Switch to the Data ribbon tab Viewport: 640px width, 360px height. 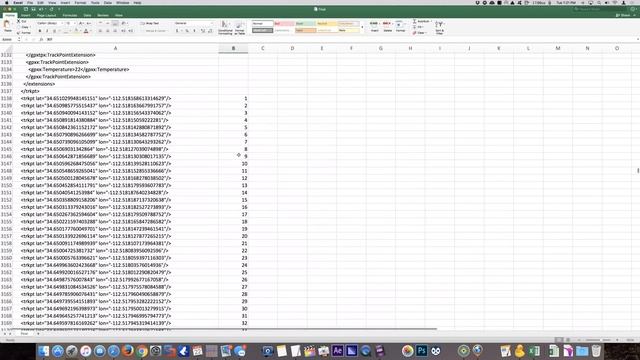(87, 16)
